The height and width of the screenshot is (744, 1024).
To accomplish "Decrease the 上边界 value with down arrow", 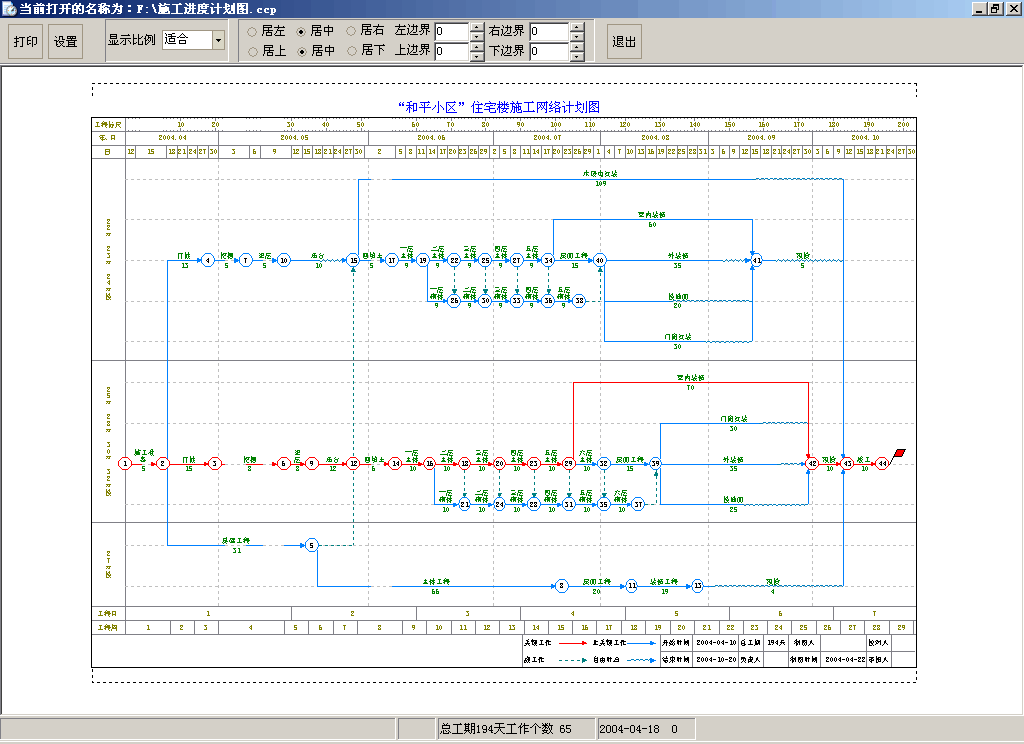I will pos(477,56).
